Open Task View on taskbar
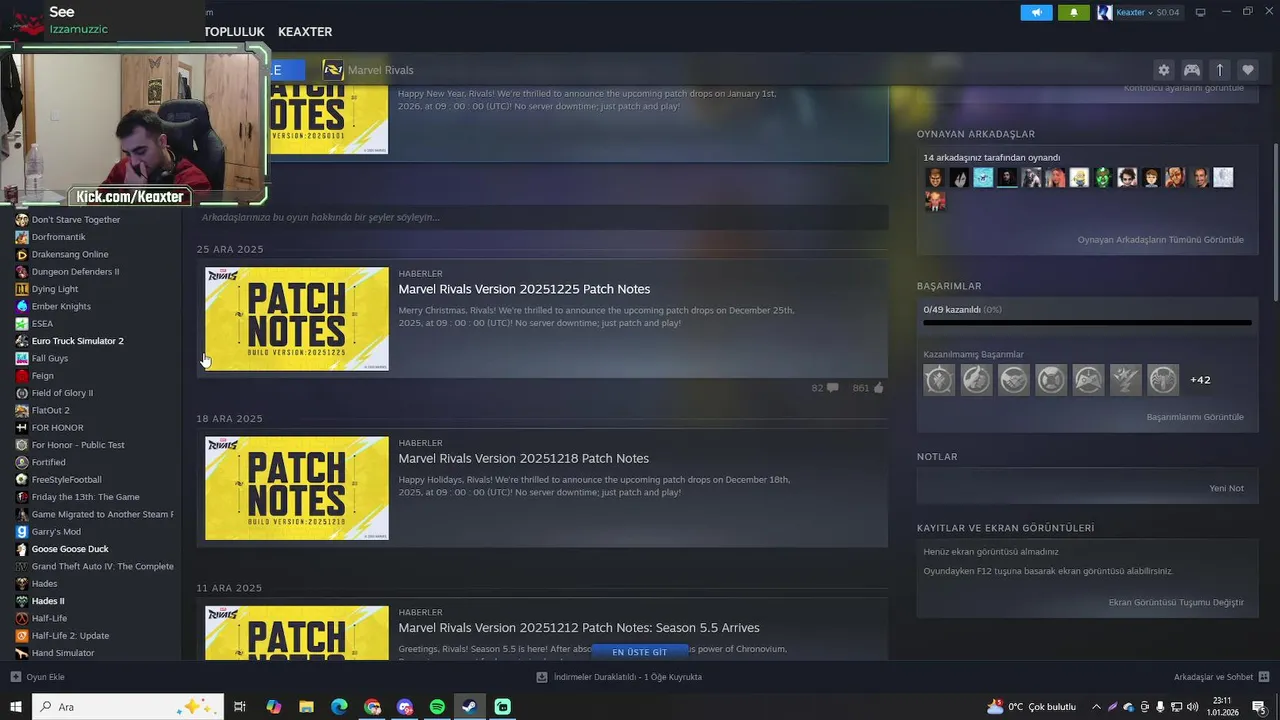1280x720 pixels. click(x=240, y=707)
